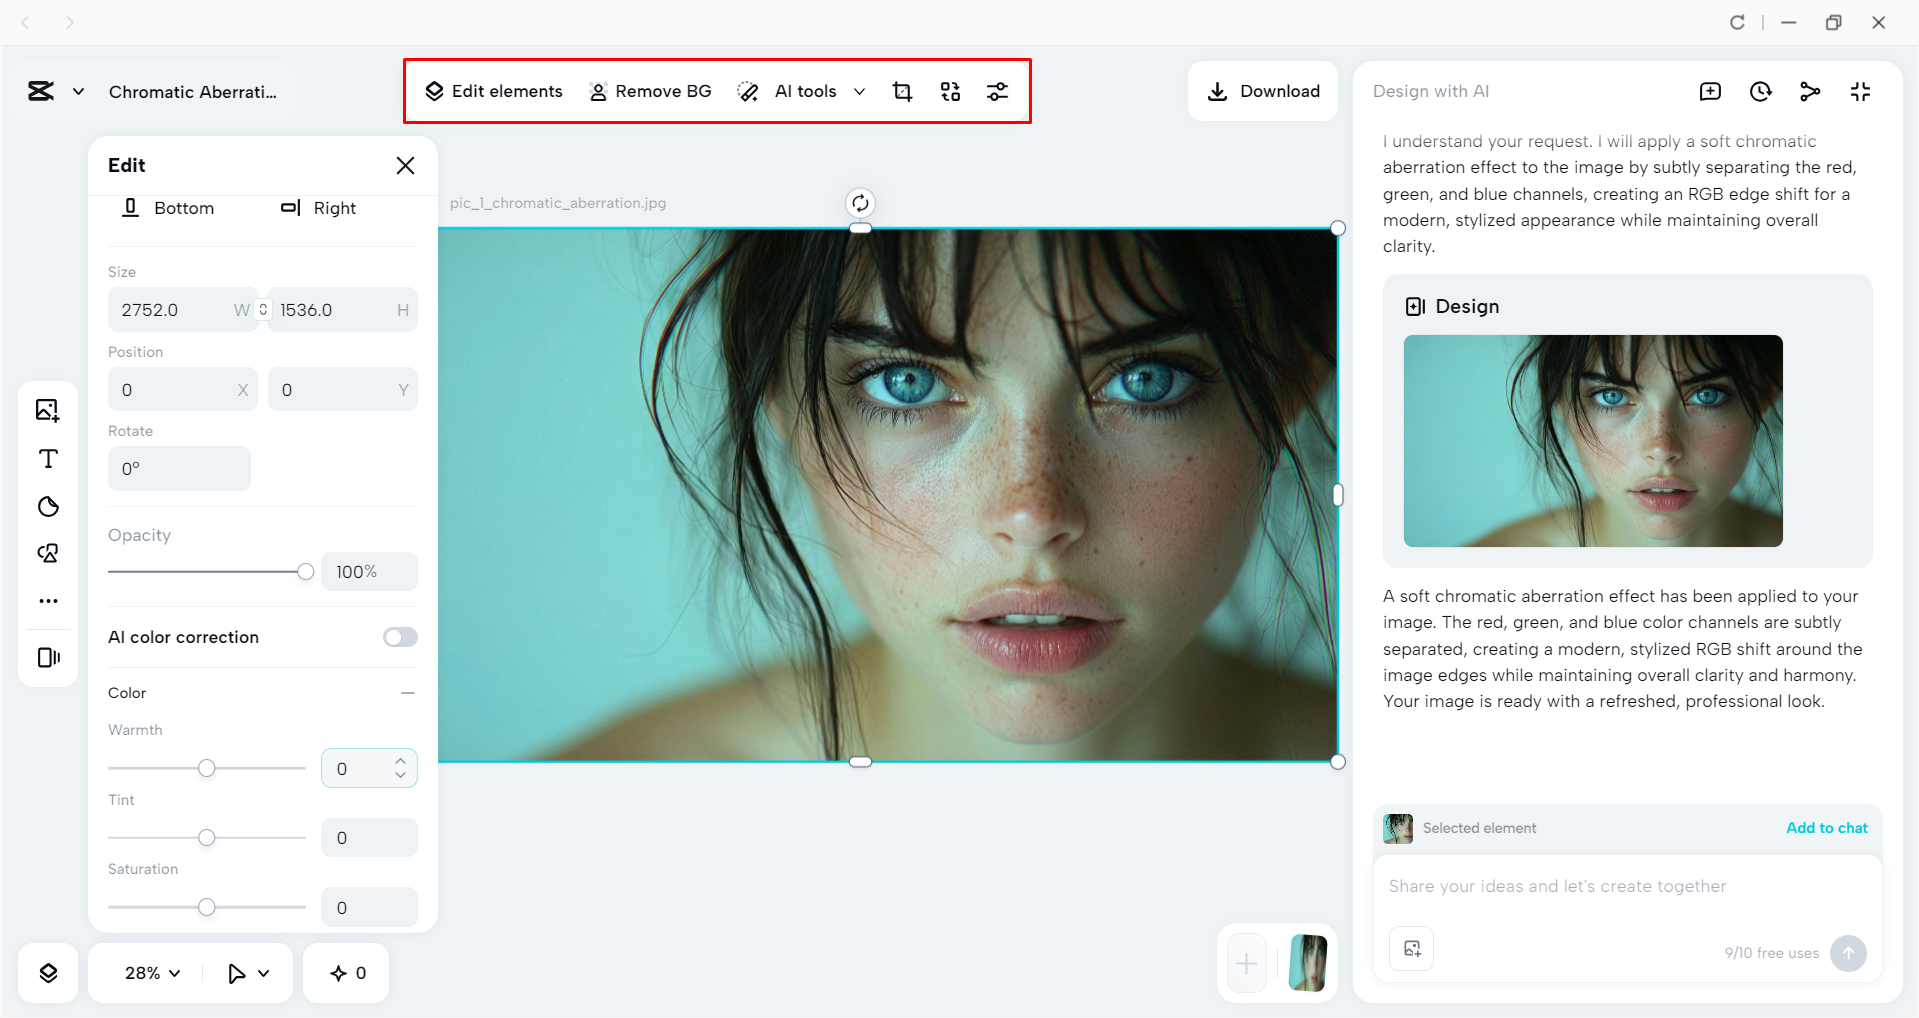The width and height of the screenshot is (1919, 1018).
Task: Select the Text tool in left sidebar
Action: [47, 459]
